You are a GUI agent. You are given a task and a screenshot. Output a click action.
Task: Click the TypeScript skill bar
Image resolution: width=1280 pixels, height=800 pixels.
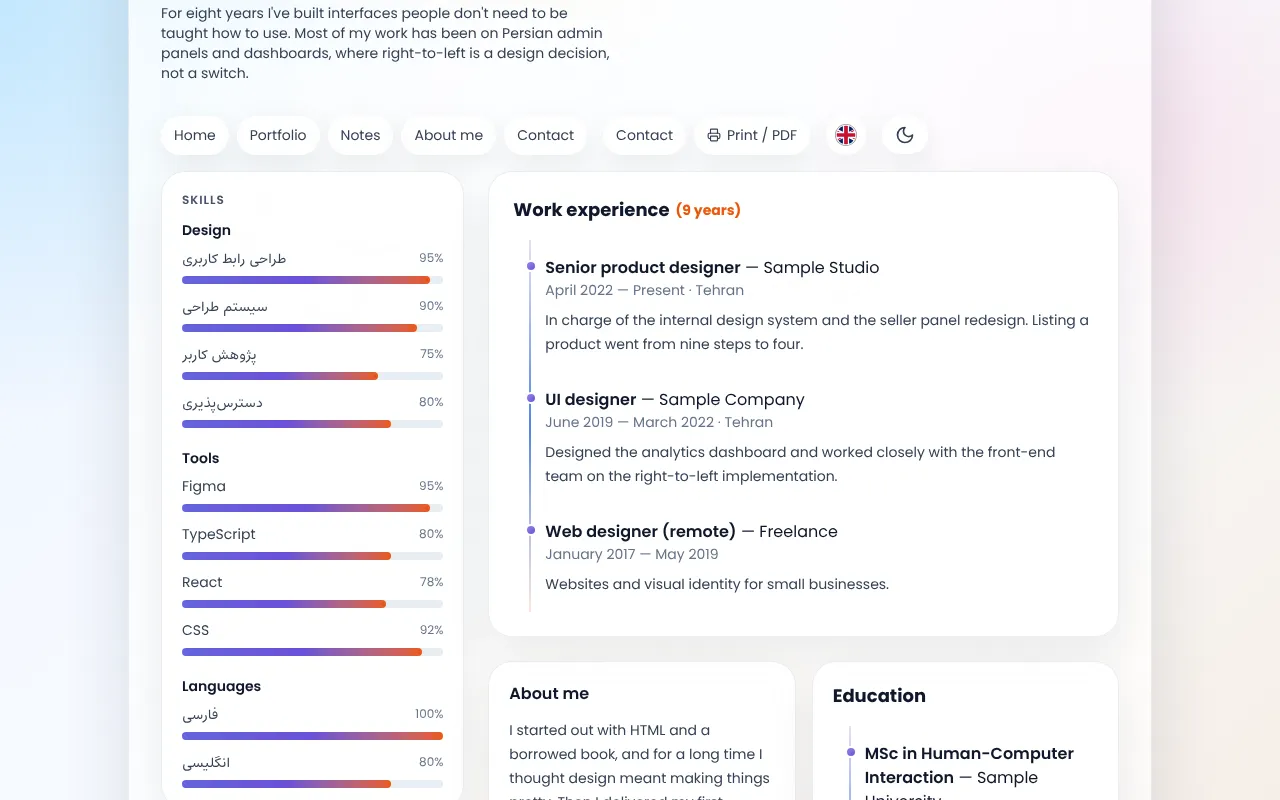[312, 556]
